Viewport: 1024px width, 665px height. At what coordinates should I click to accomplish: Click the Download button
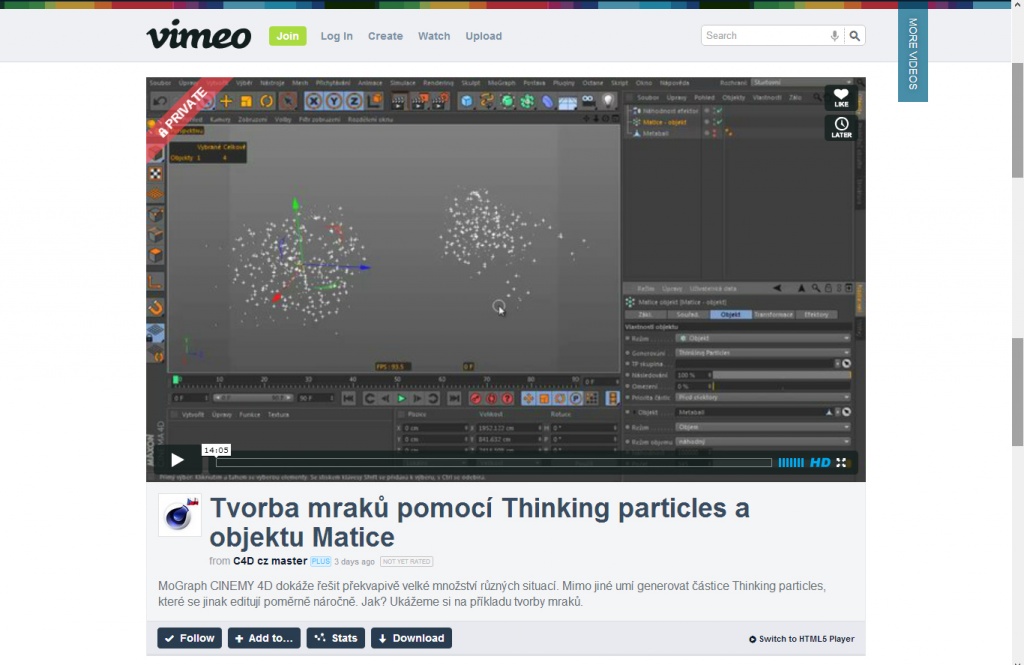pyautogui.click(x=411, y=638)
